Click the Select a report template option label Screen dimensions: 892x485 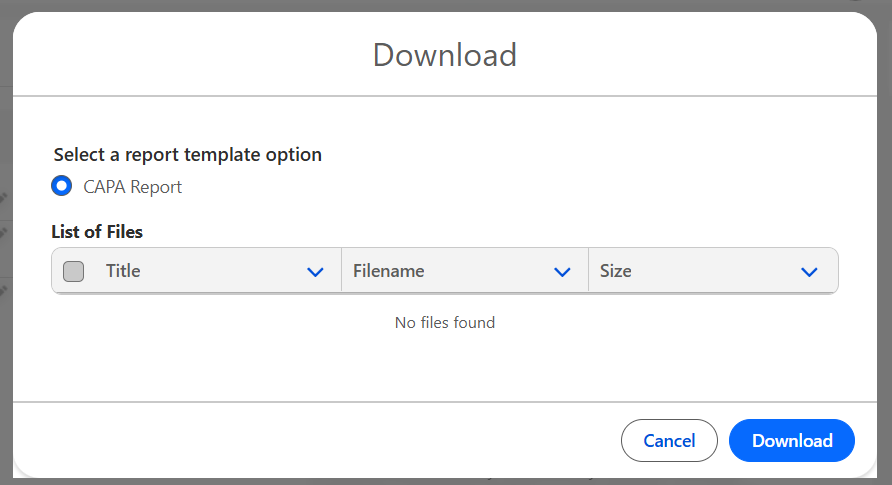point(187,155)
